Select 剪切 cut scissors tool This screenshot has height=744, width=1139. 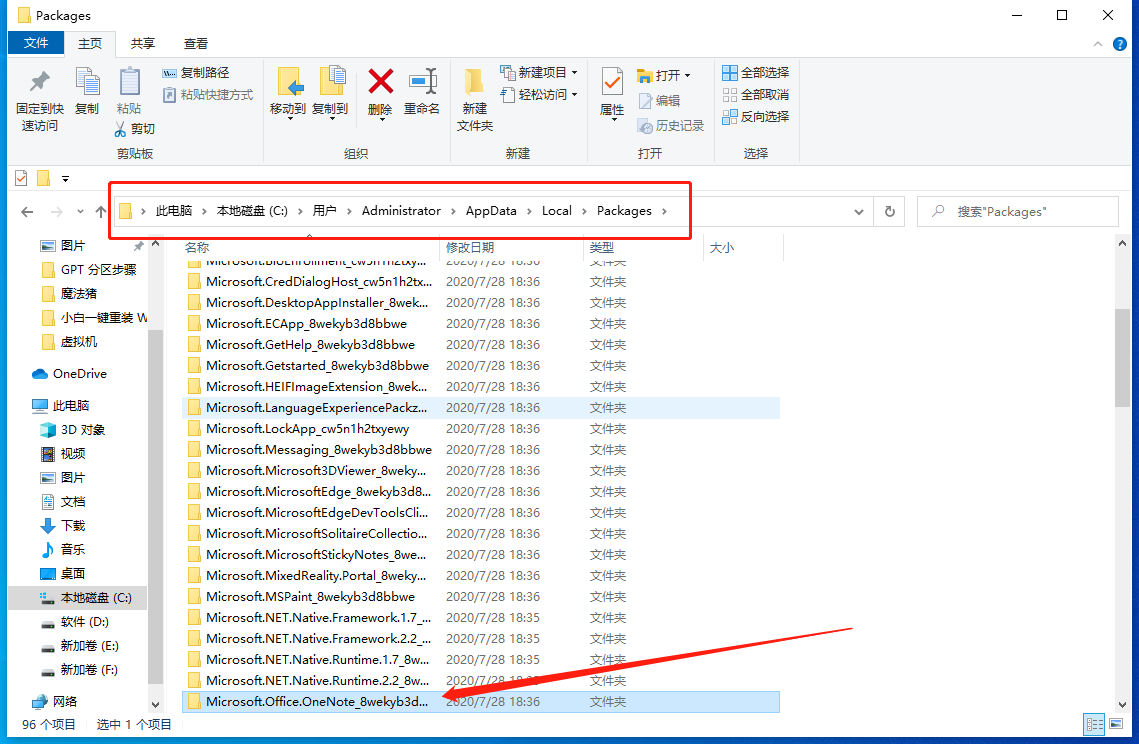135,129
